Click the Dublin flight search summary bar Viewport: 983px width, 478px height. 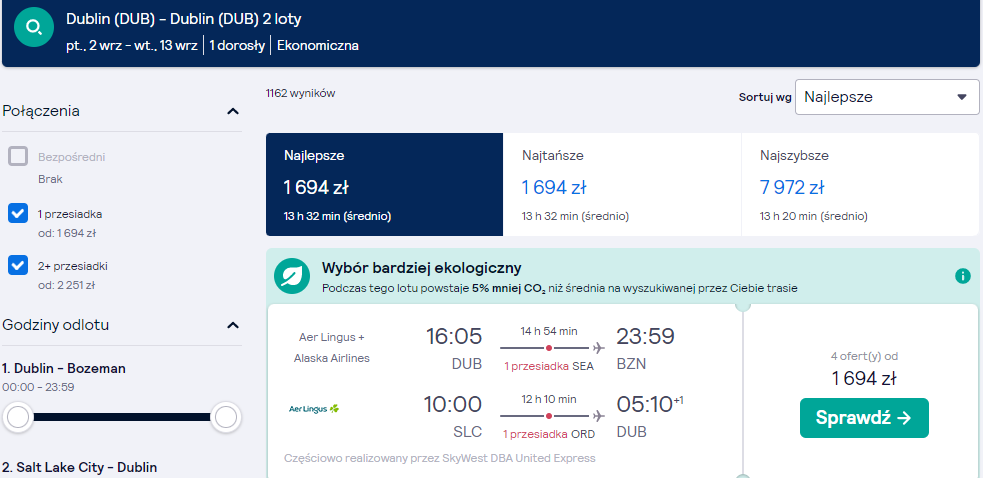point(491,33)
